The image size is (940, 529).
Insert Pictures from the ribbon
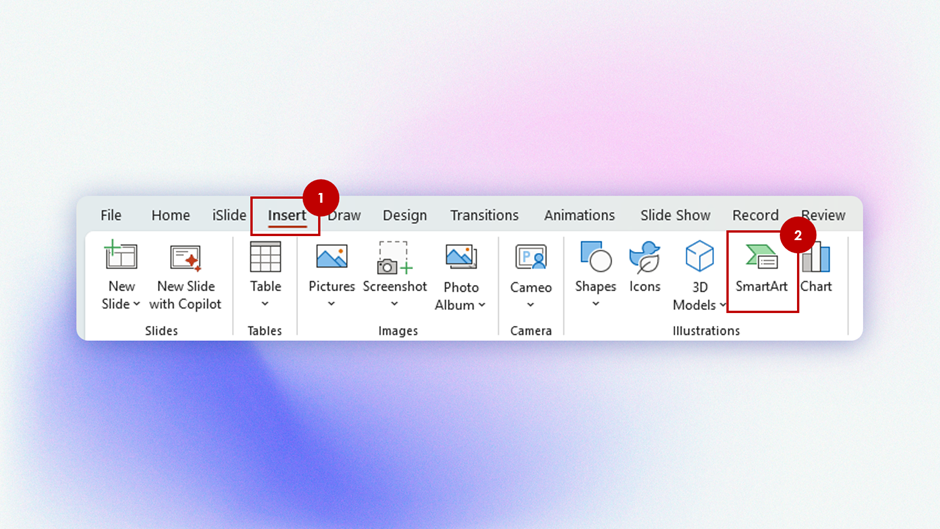[332, 267]
